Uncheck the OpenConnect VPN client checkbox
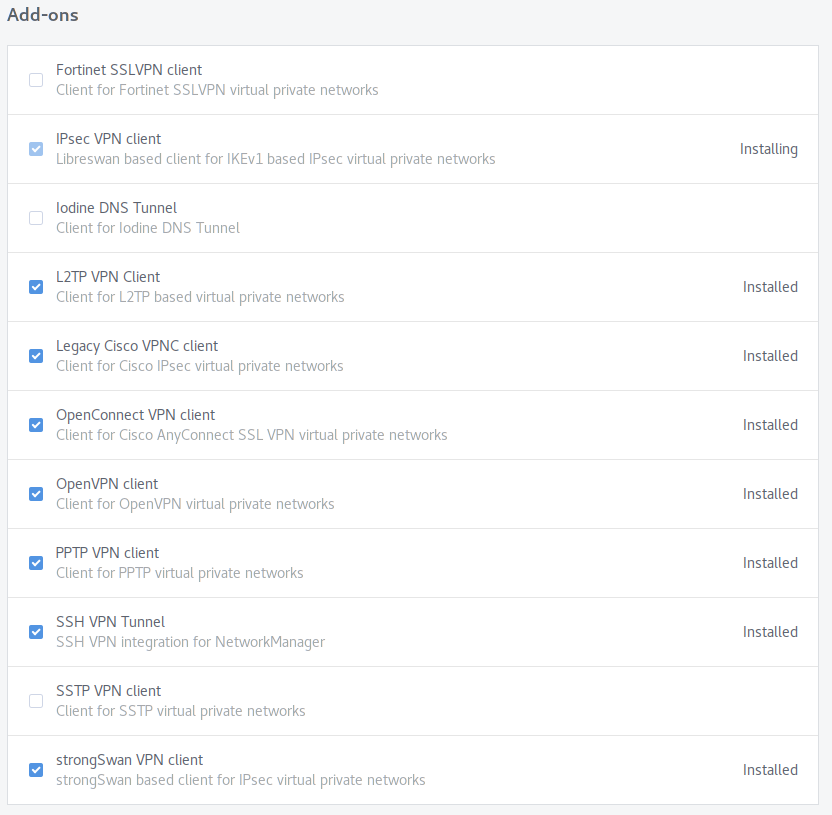The height and width of the screenshot is (815, 832). [36, 425]
